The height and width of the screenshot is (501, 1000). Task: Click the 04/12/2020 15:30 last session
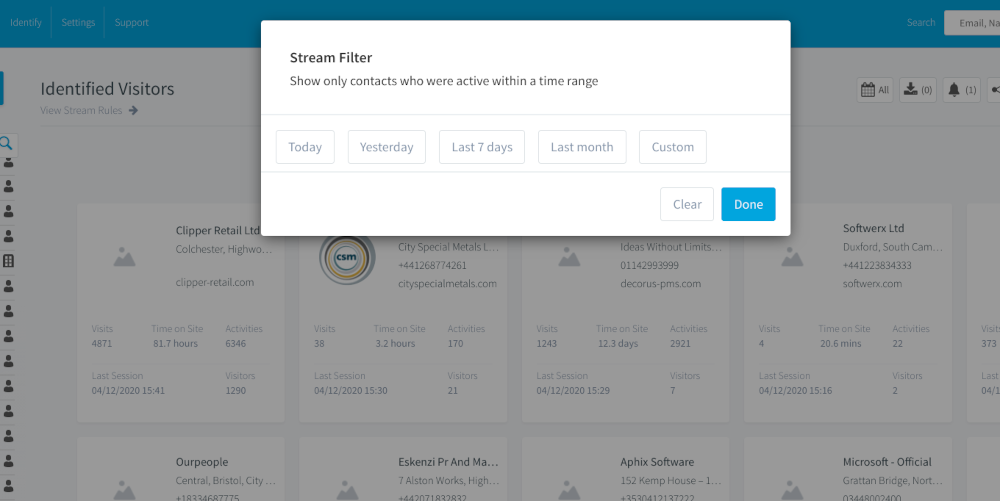pyautogui.click(x=351, y=391)
